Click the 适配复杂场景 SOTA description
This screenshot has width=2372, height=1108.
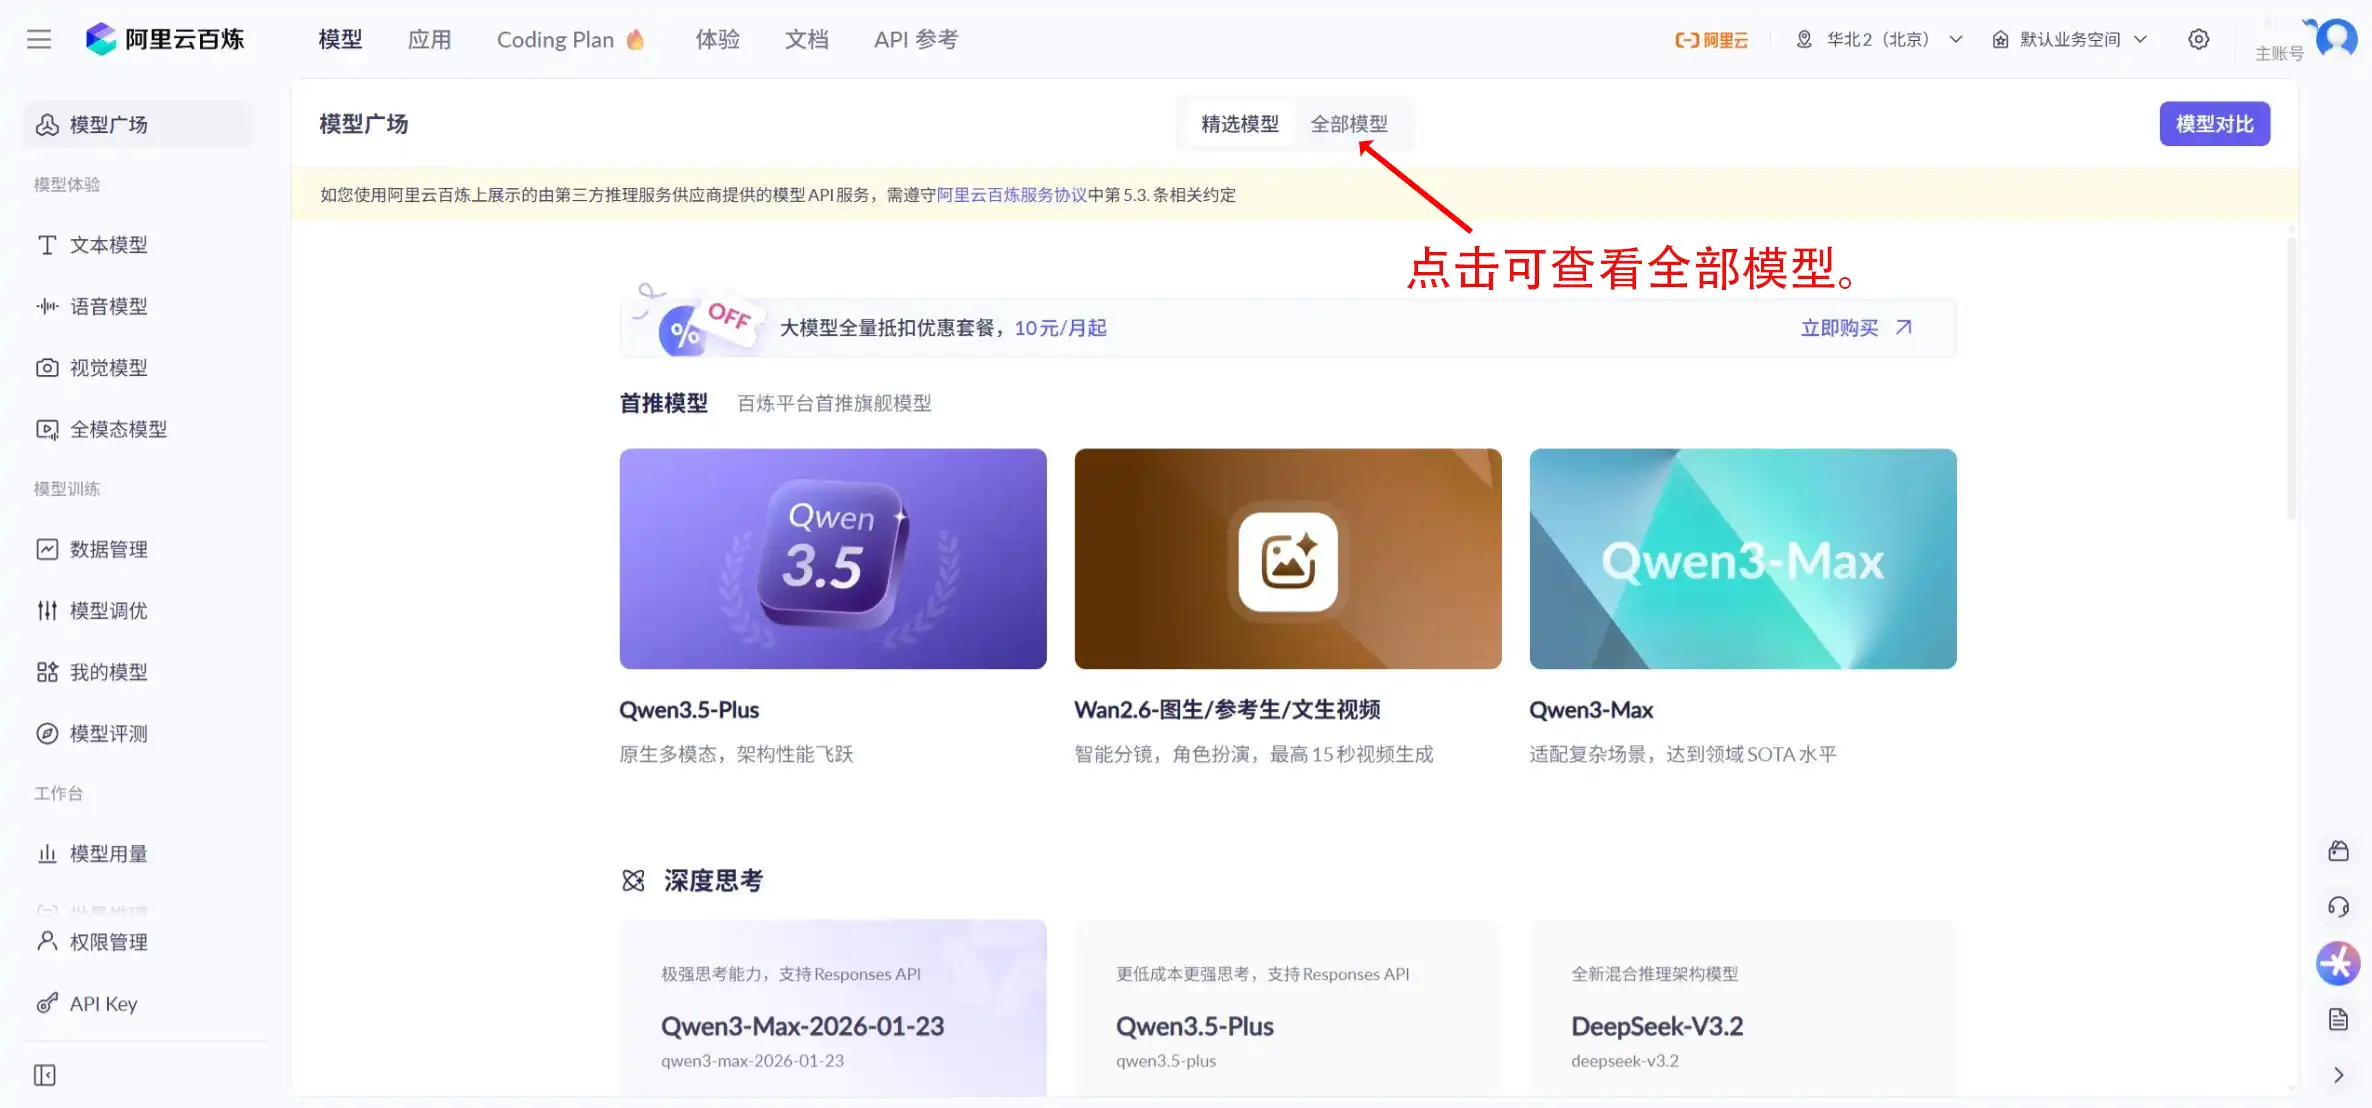click(1683, 754)
